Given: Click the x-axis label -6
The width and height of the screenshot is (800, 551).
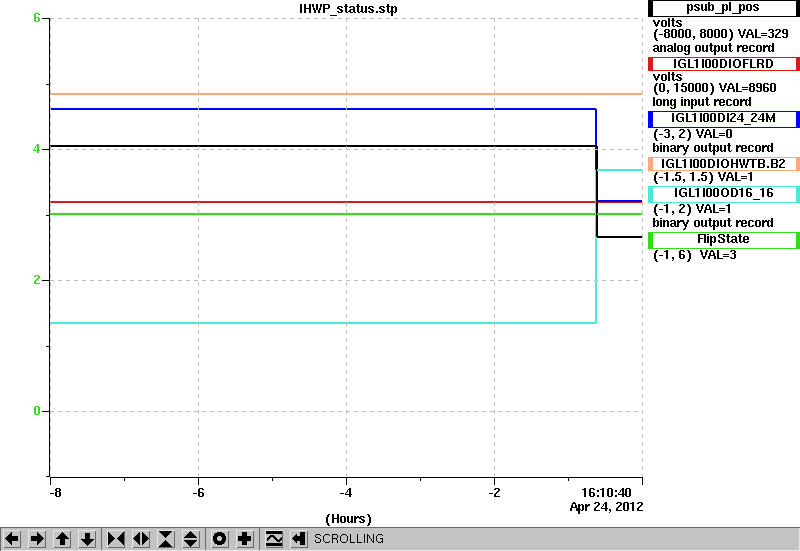Looking at the screenshot, I should click(x=198, y=493).
